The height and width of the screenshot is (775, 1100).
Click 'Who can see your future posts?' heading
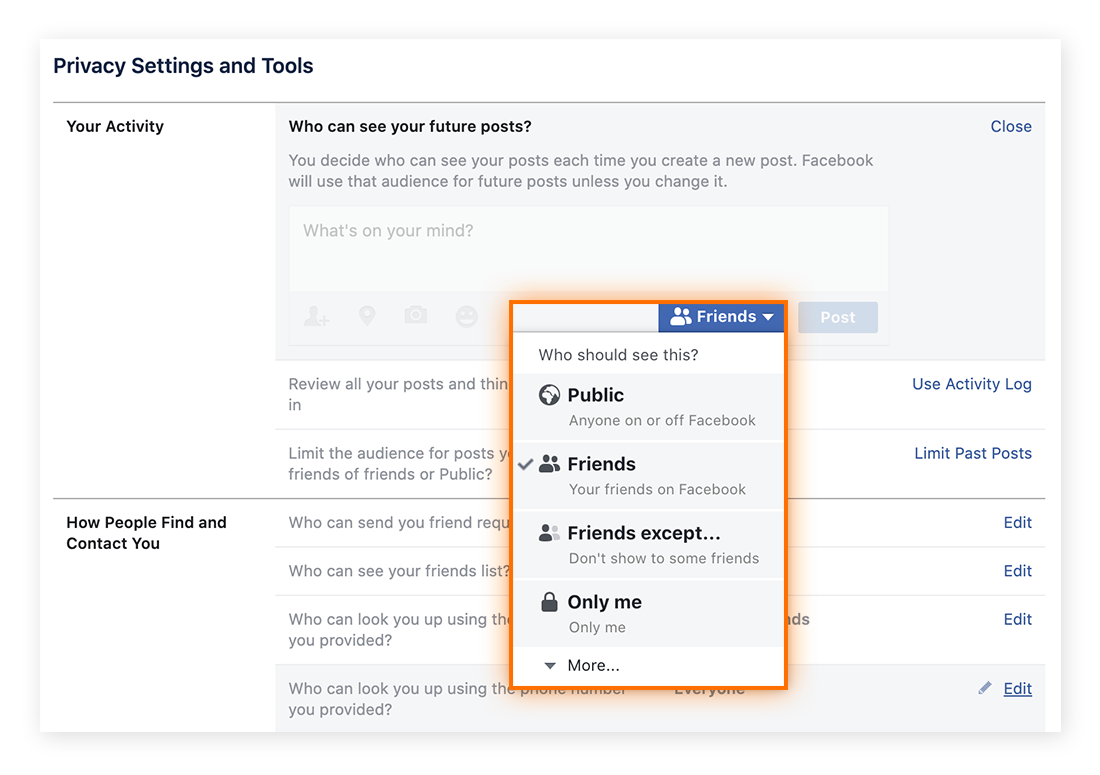[410, 126]
